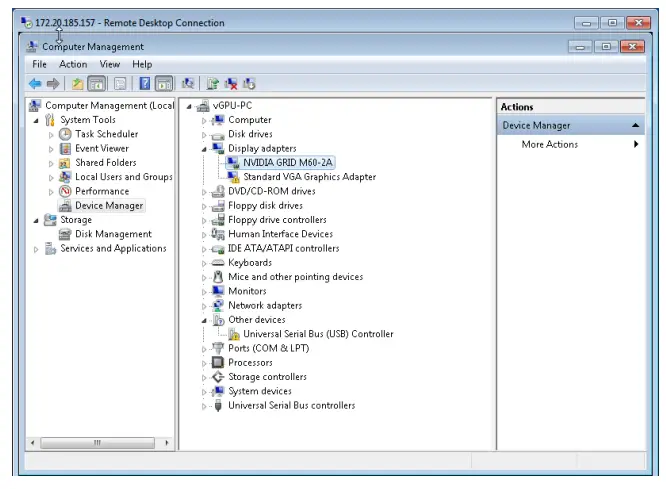Open More Actions submenu in Actions pane
Viewport: 666px width, 489px height.
(x=570, y=144)
